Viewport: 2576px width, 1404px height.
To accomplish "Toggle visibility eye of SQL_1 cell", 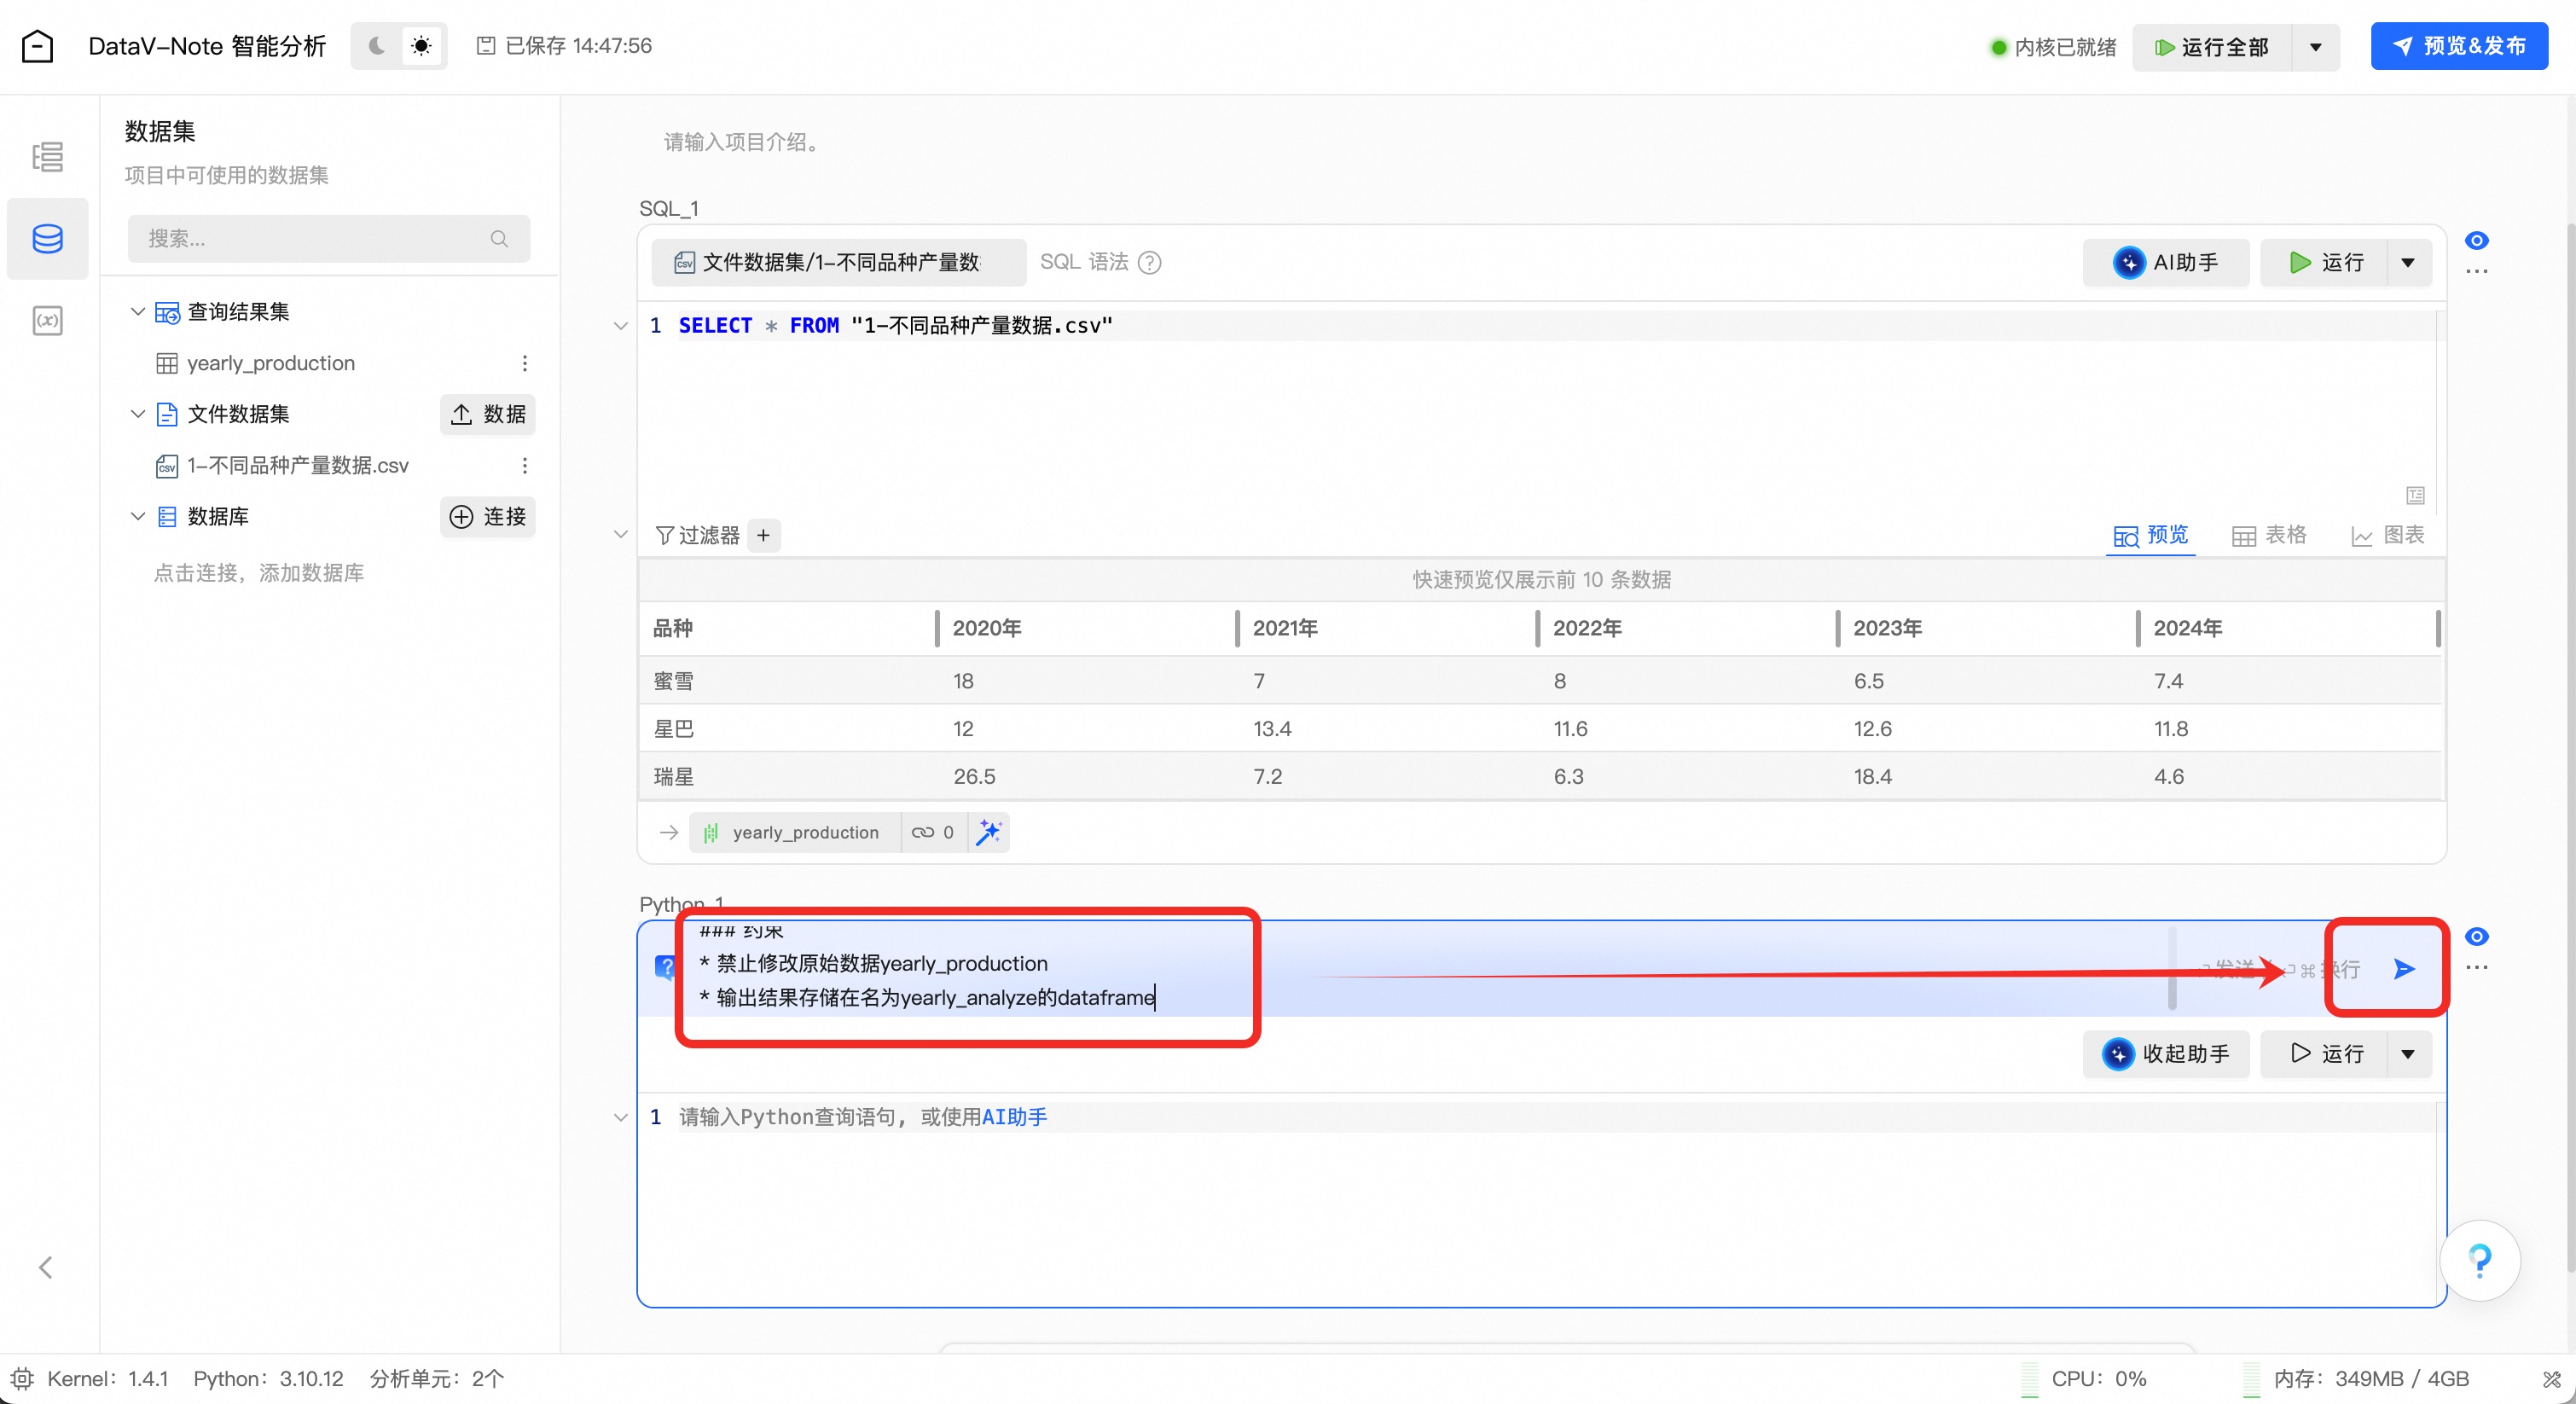I will pyautogui.click(x=2476, y=240).
